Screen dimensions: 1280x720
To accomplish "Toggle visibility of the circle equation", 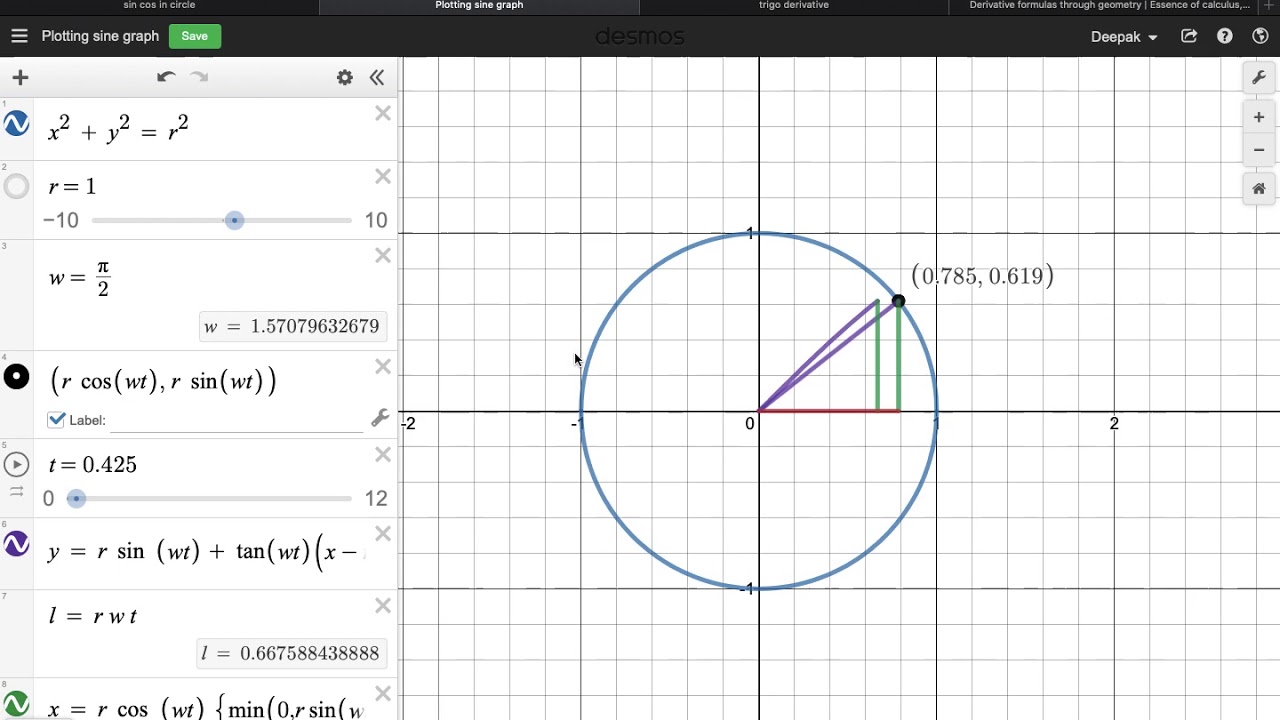I will coord(16,124).
